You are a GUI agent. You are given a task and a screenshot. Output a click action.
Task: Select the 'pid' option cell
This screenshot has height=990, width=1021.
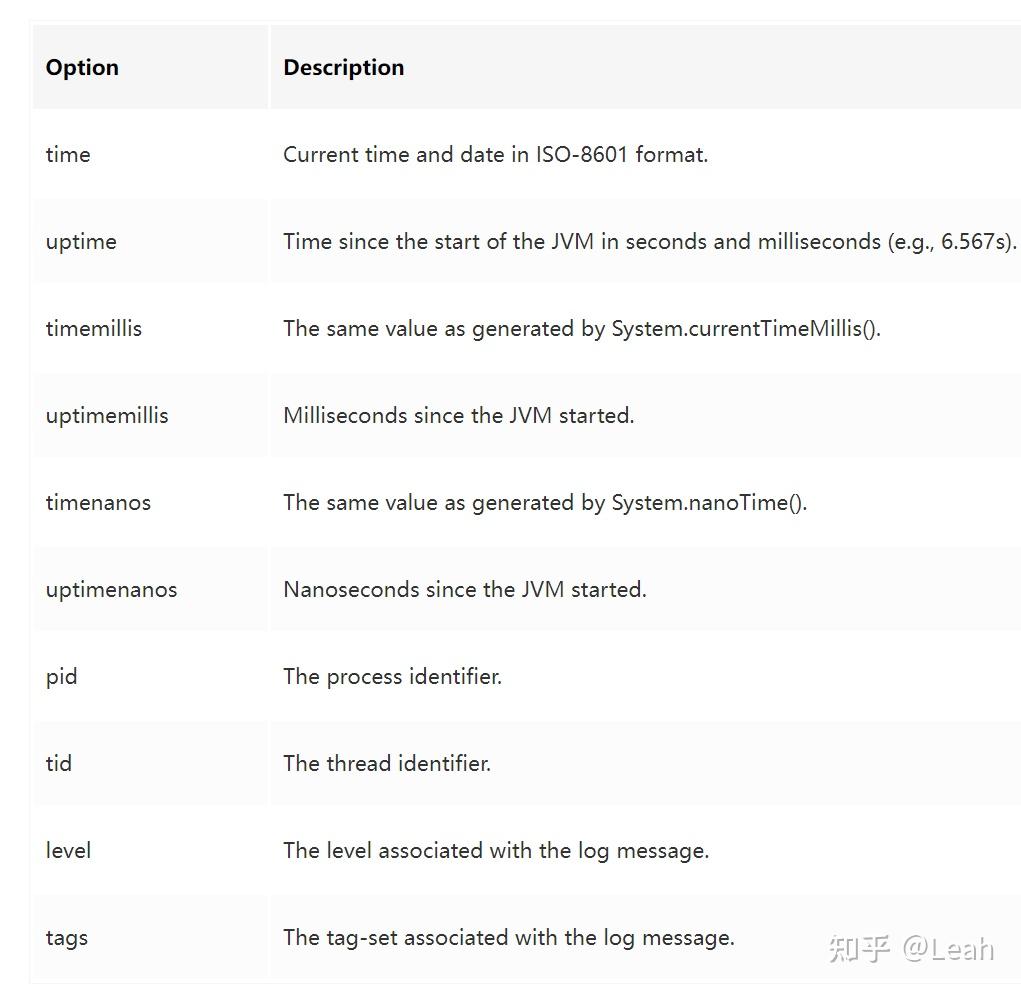point(61,676)
